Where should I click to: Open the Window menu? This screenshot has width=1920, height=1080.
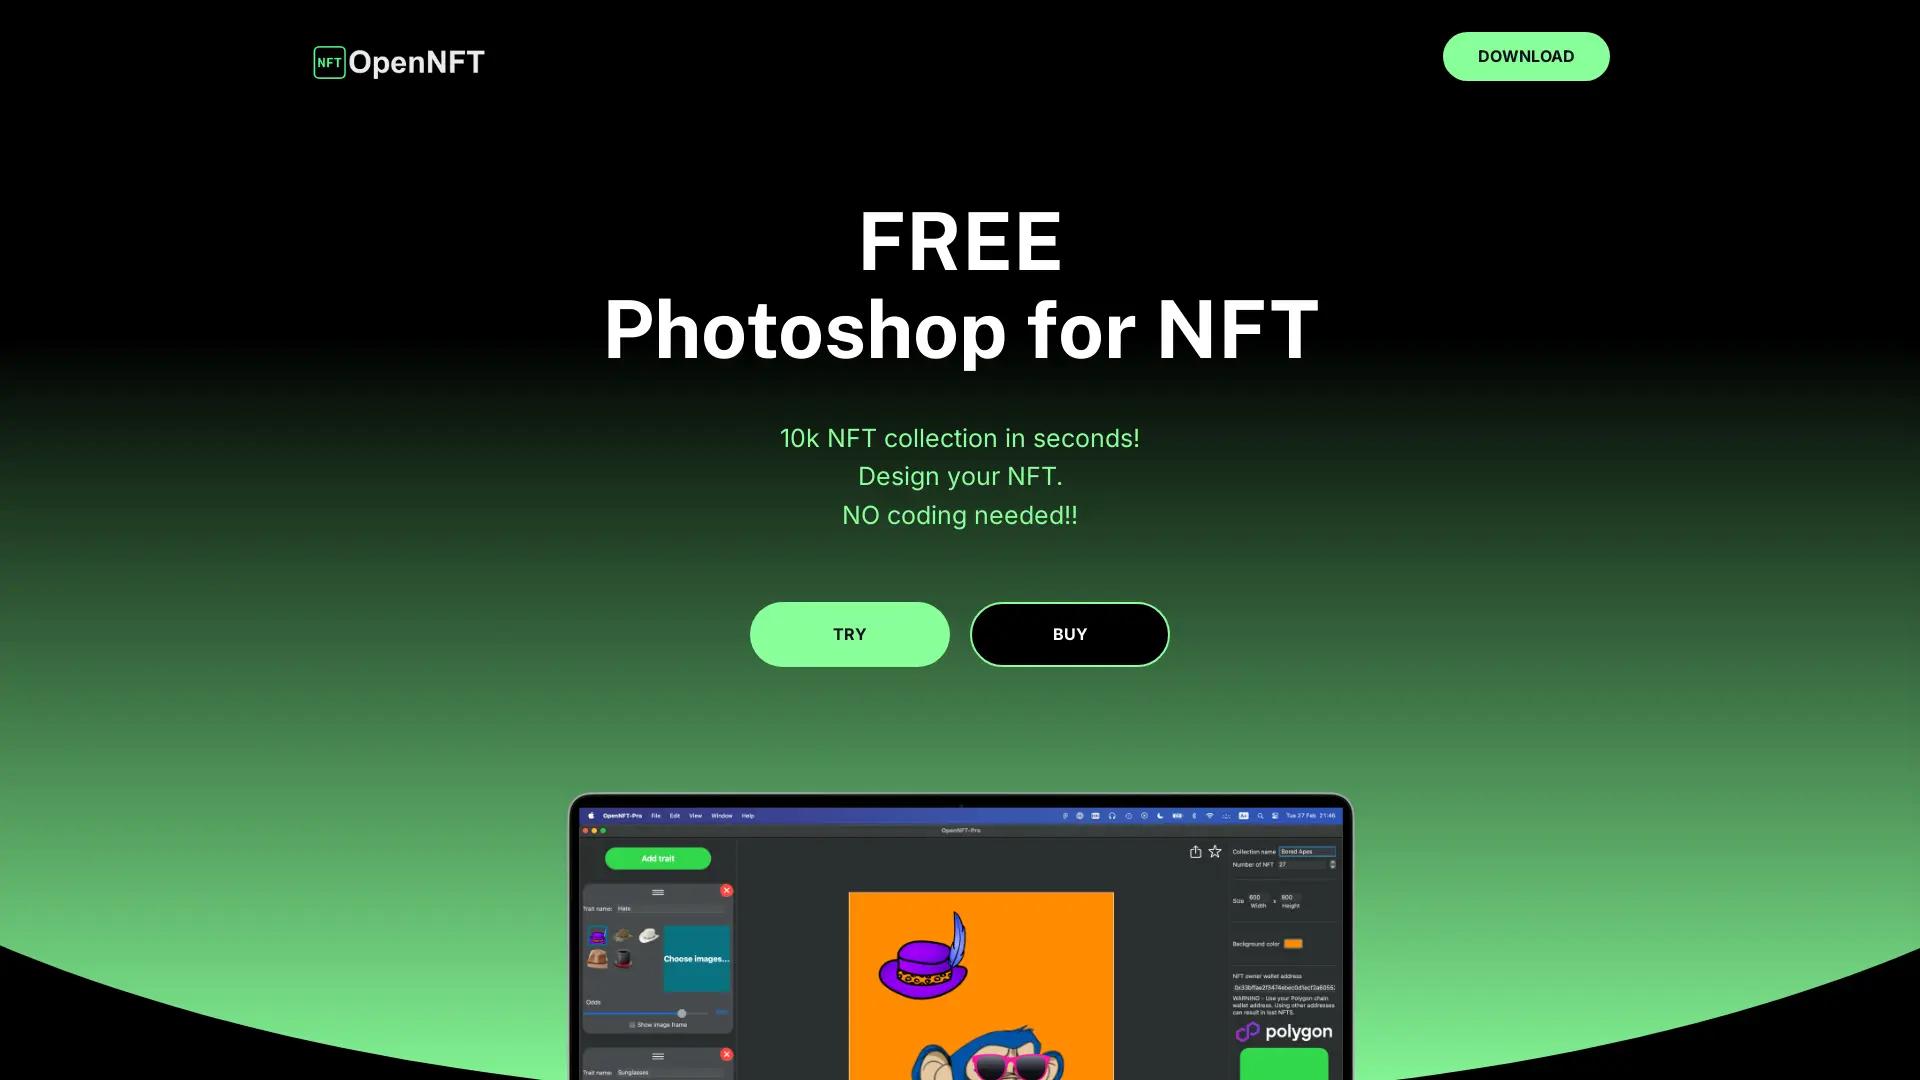tap(721, 815)
